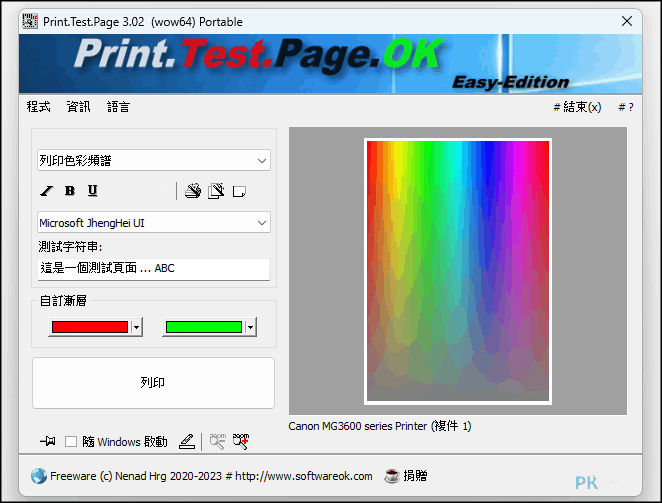The height and width of the screenshot is (503, 662).
Task: Click the zoom in magnifier icon
Action: [x=241, y=442]
